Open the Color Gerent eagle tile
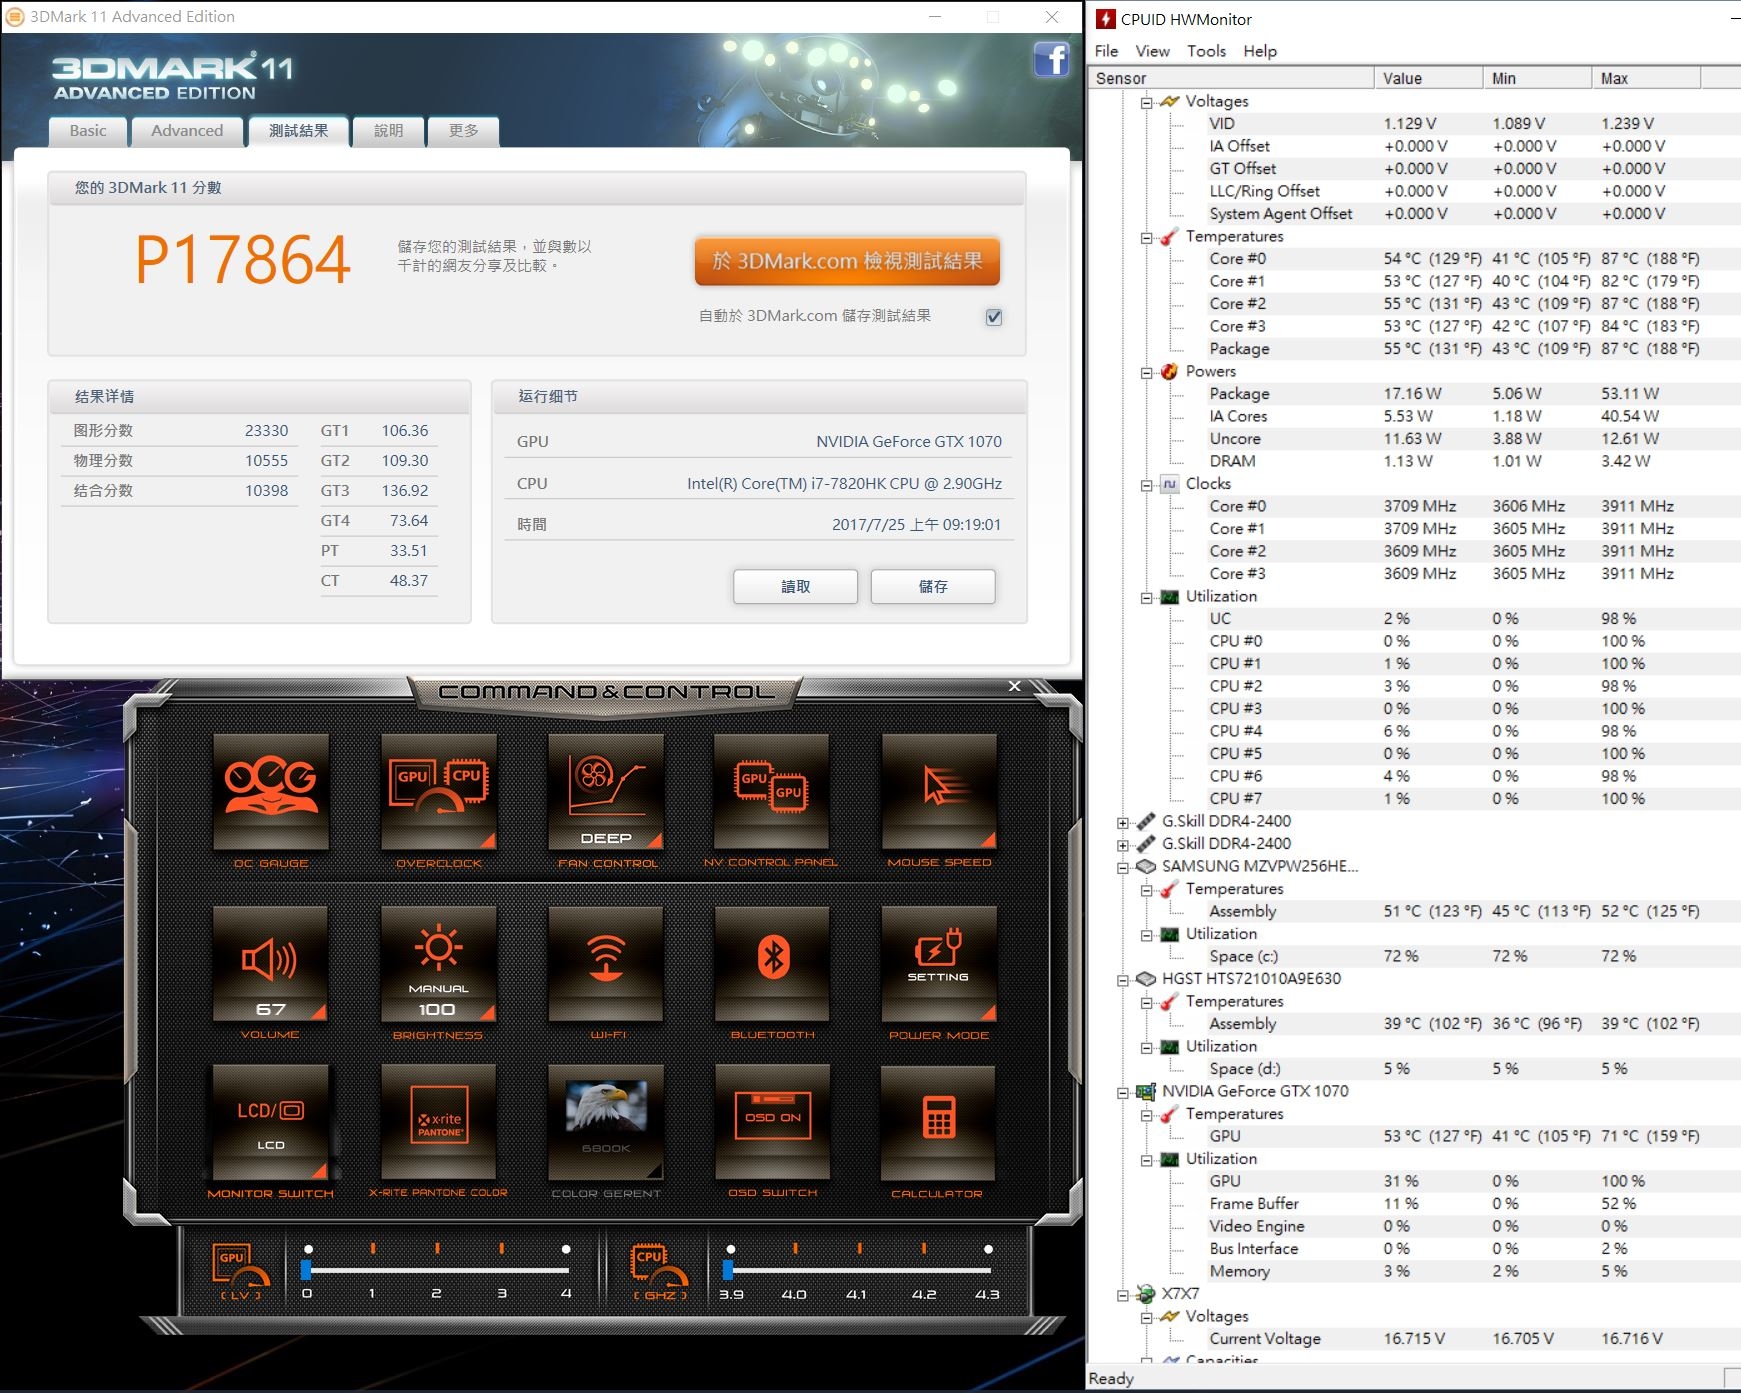 coord(606,1122)
